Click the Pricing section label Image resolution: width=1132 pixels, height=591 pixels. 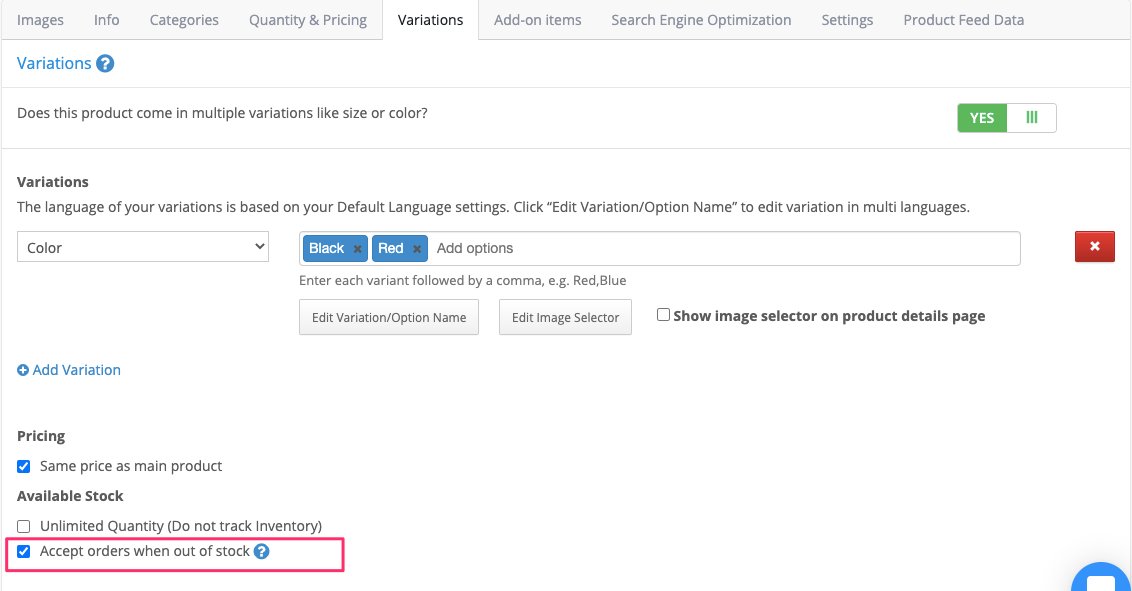coord(41,437)
